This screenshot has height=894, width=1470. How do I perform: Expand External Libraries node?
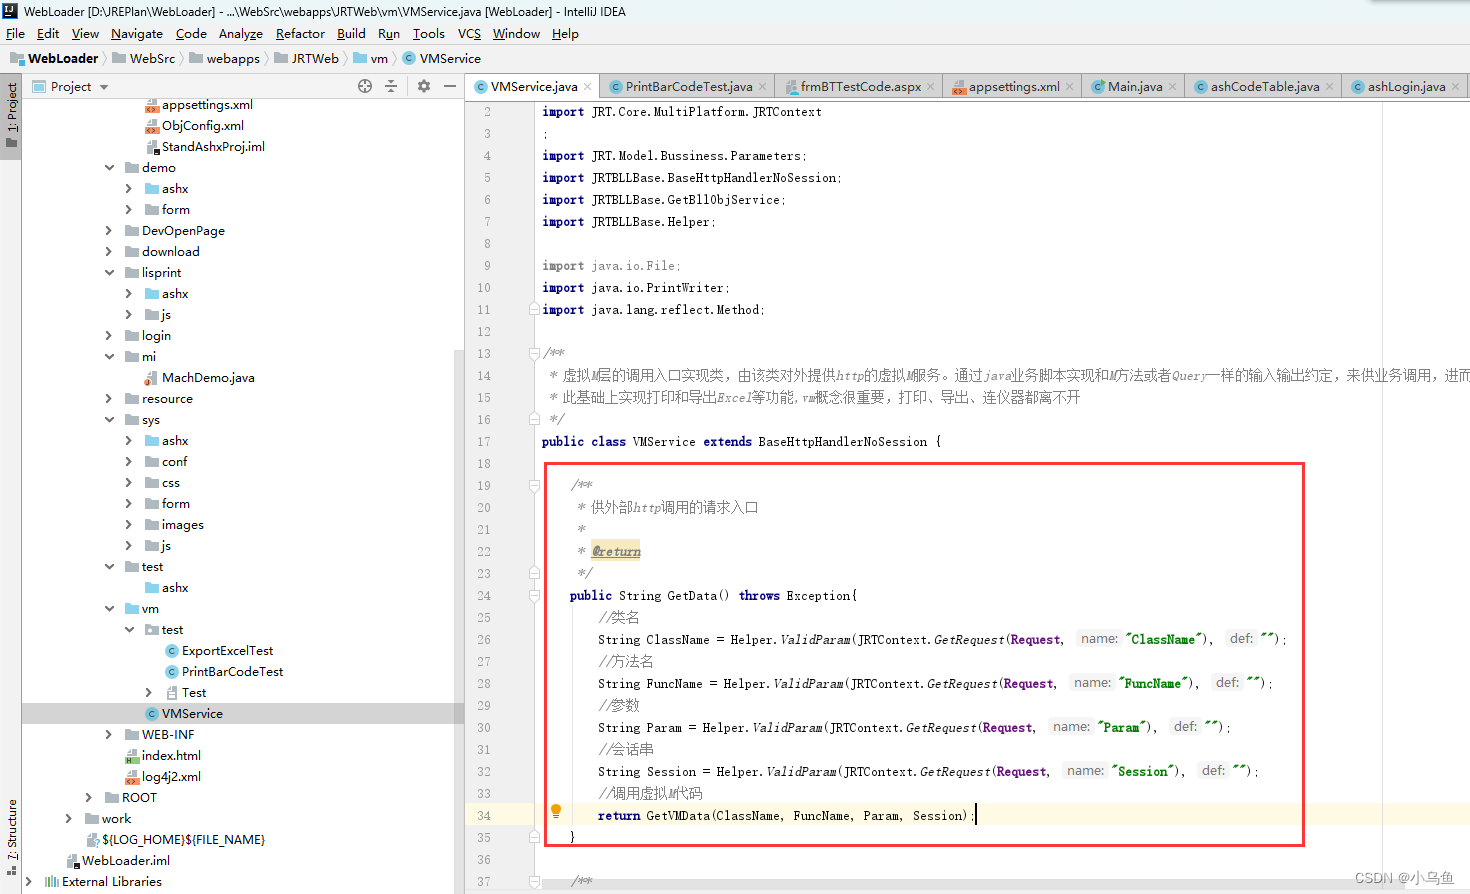point(29,882)
